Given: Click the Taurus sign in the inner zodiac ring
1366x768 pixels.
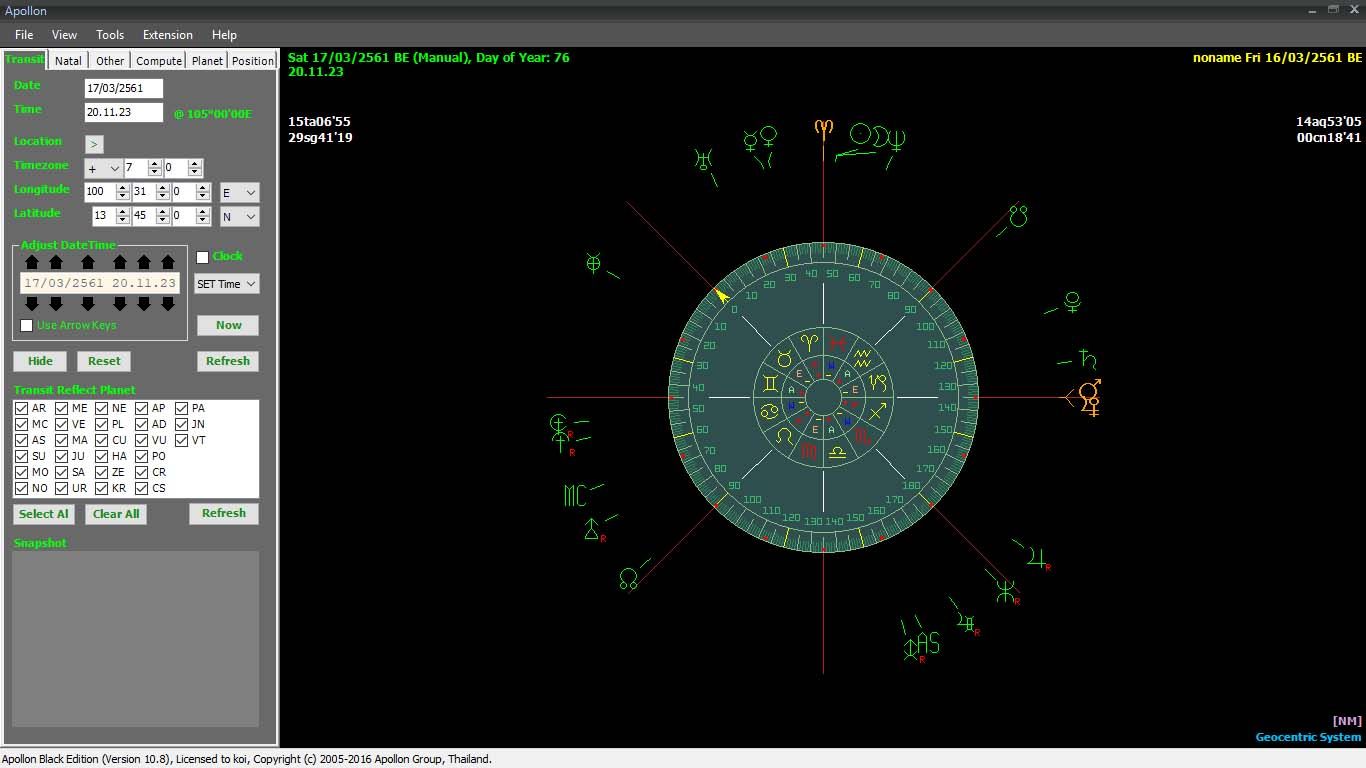Looking at the screenshot, I should coord(784,357).
